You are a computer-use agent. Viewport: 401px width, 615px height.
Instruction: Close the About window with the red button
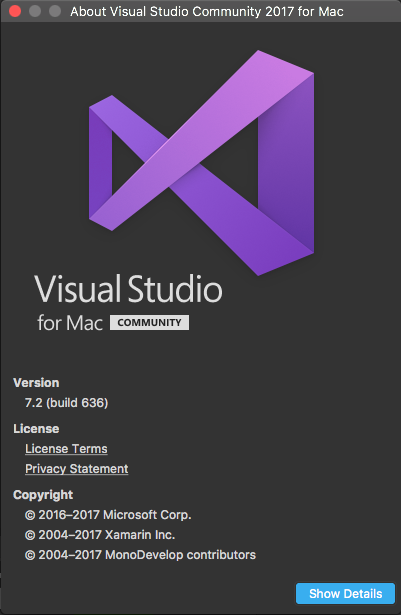tap(15, 11)
